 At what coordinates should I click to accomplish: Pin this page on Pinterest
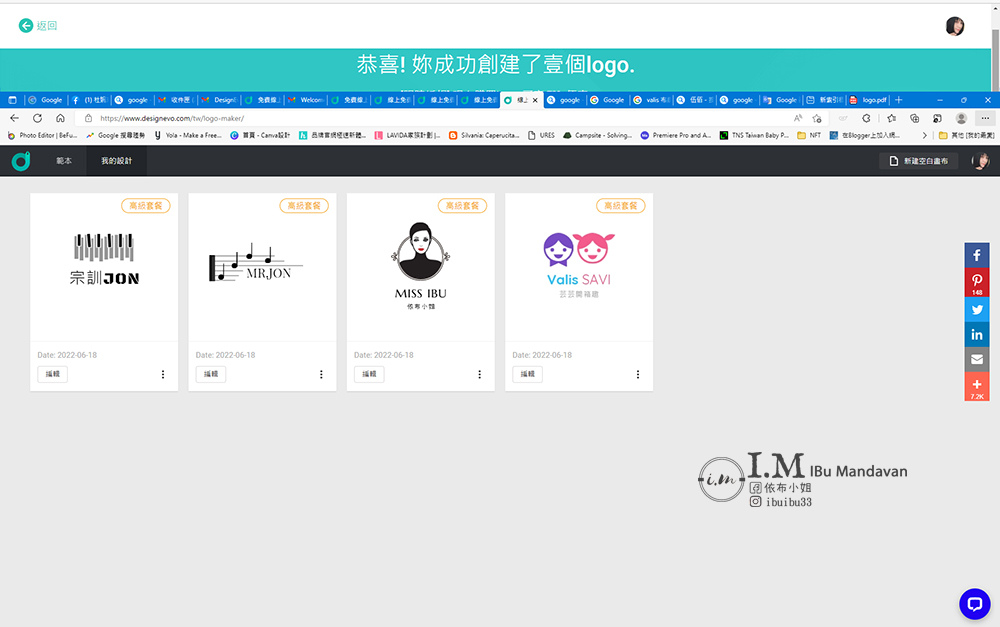click(976, 282)
